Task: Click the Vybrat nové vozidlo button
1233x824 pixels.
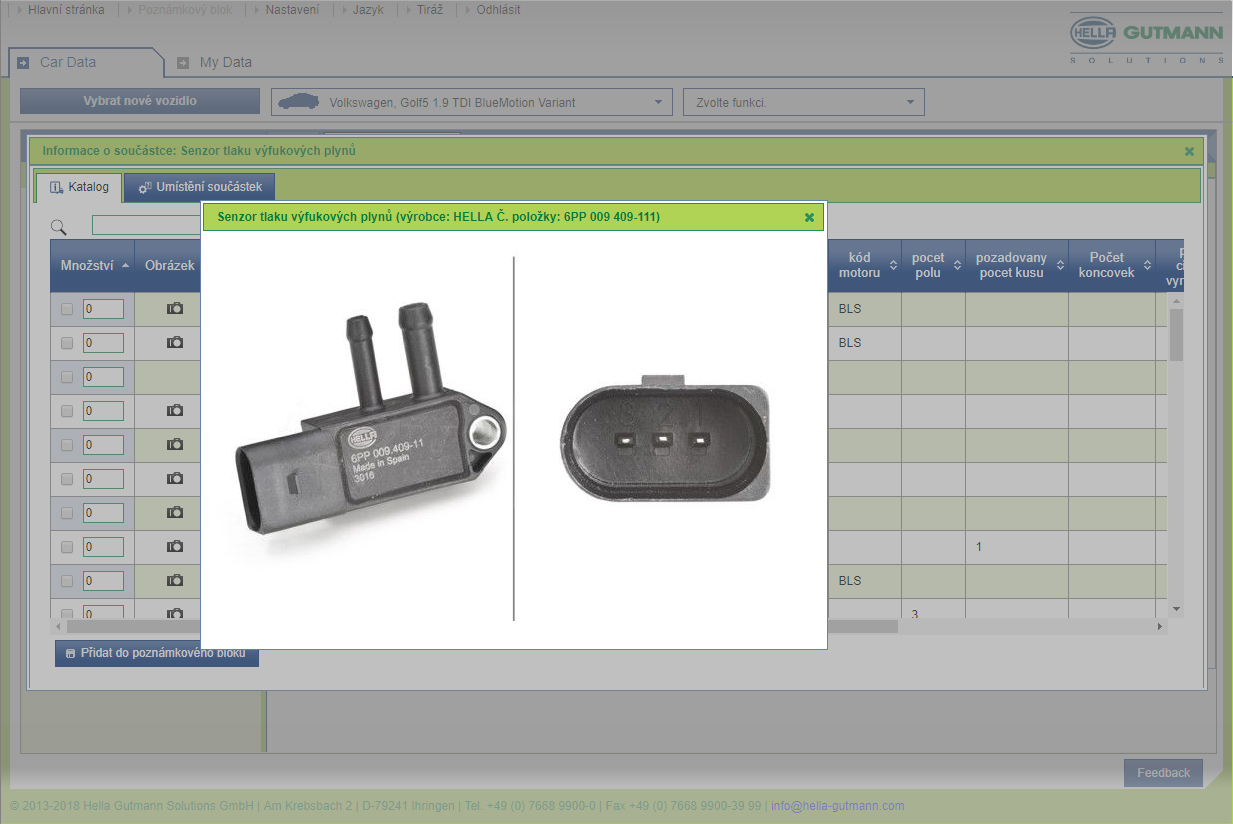Action: (140, 101)
